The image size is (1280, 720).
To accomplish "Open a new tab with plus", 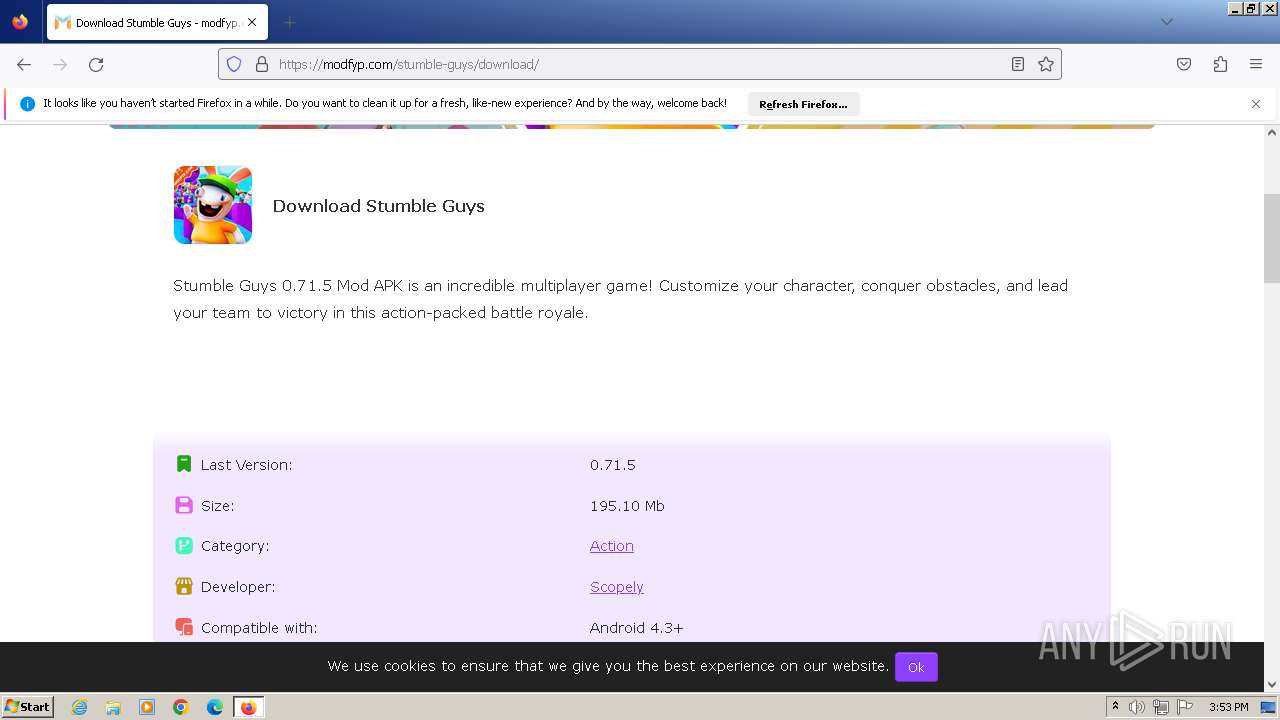I will click(289, 22).
